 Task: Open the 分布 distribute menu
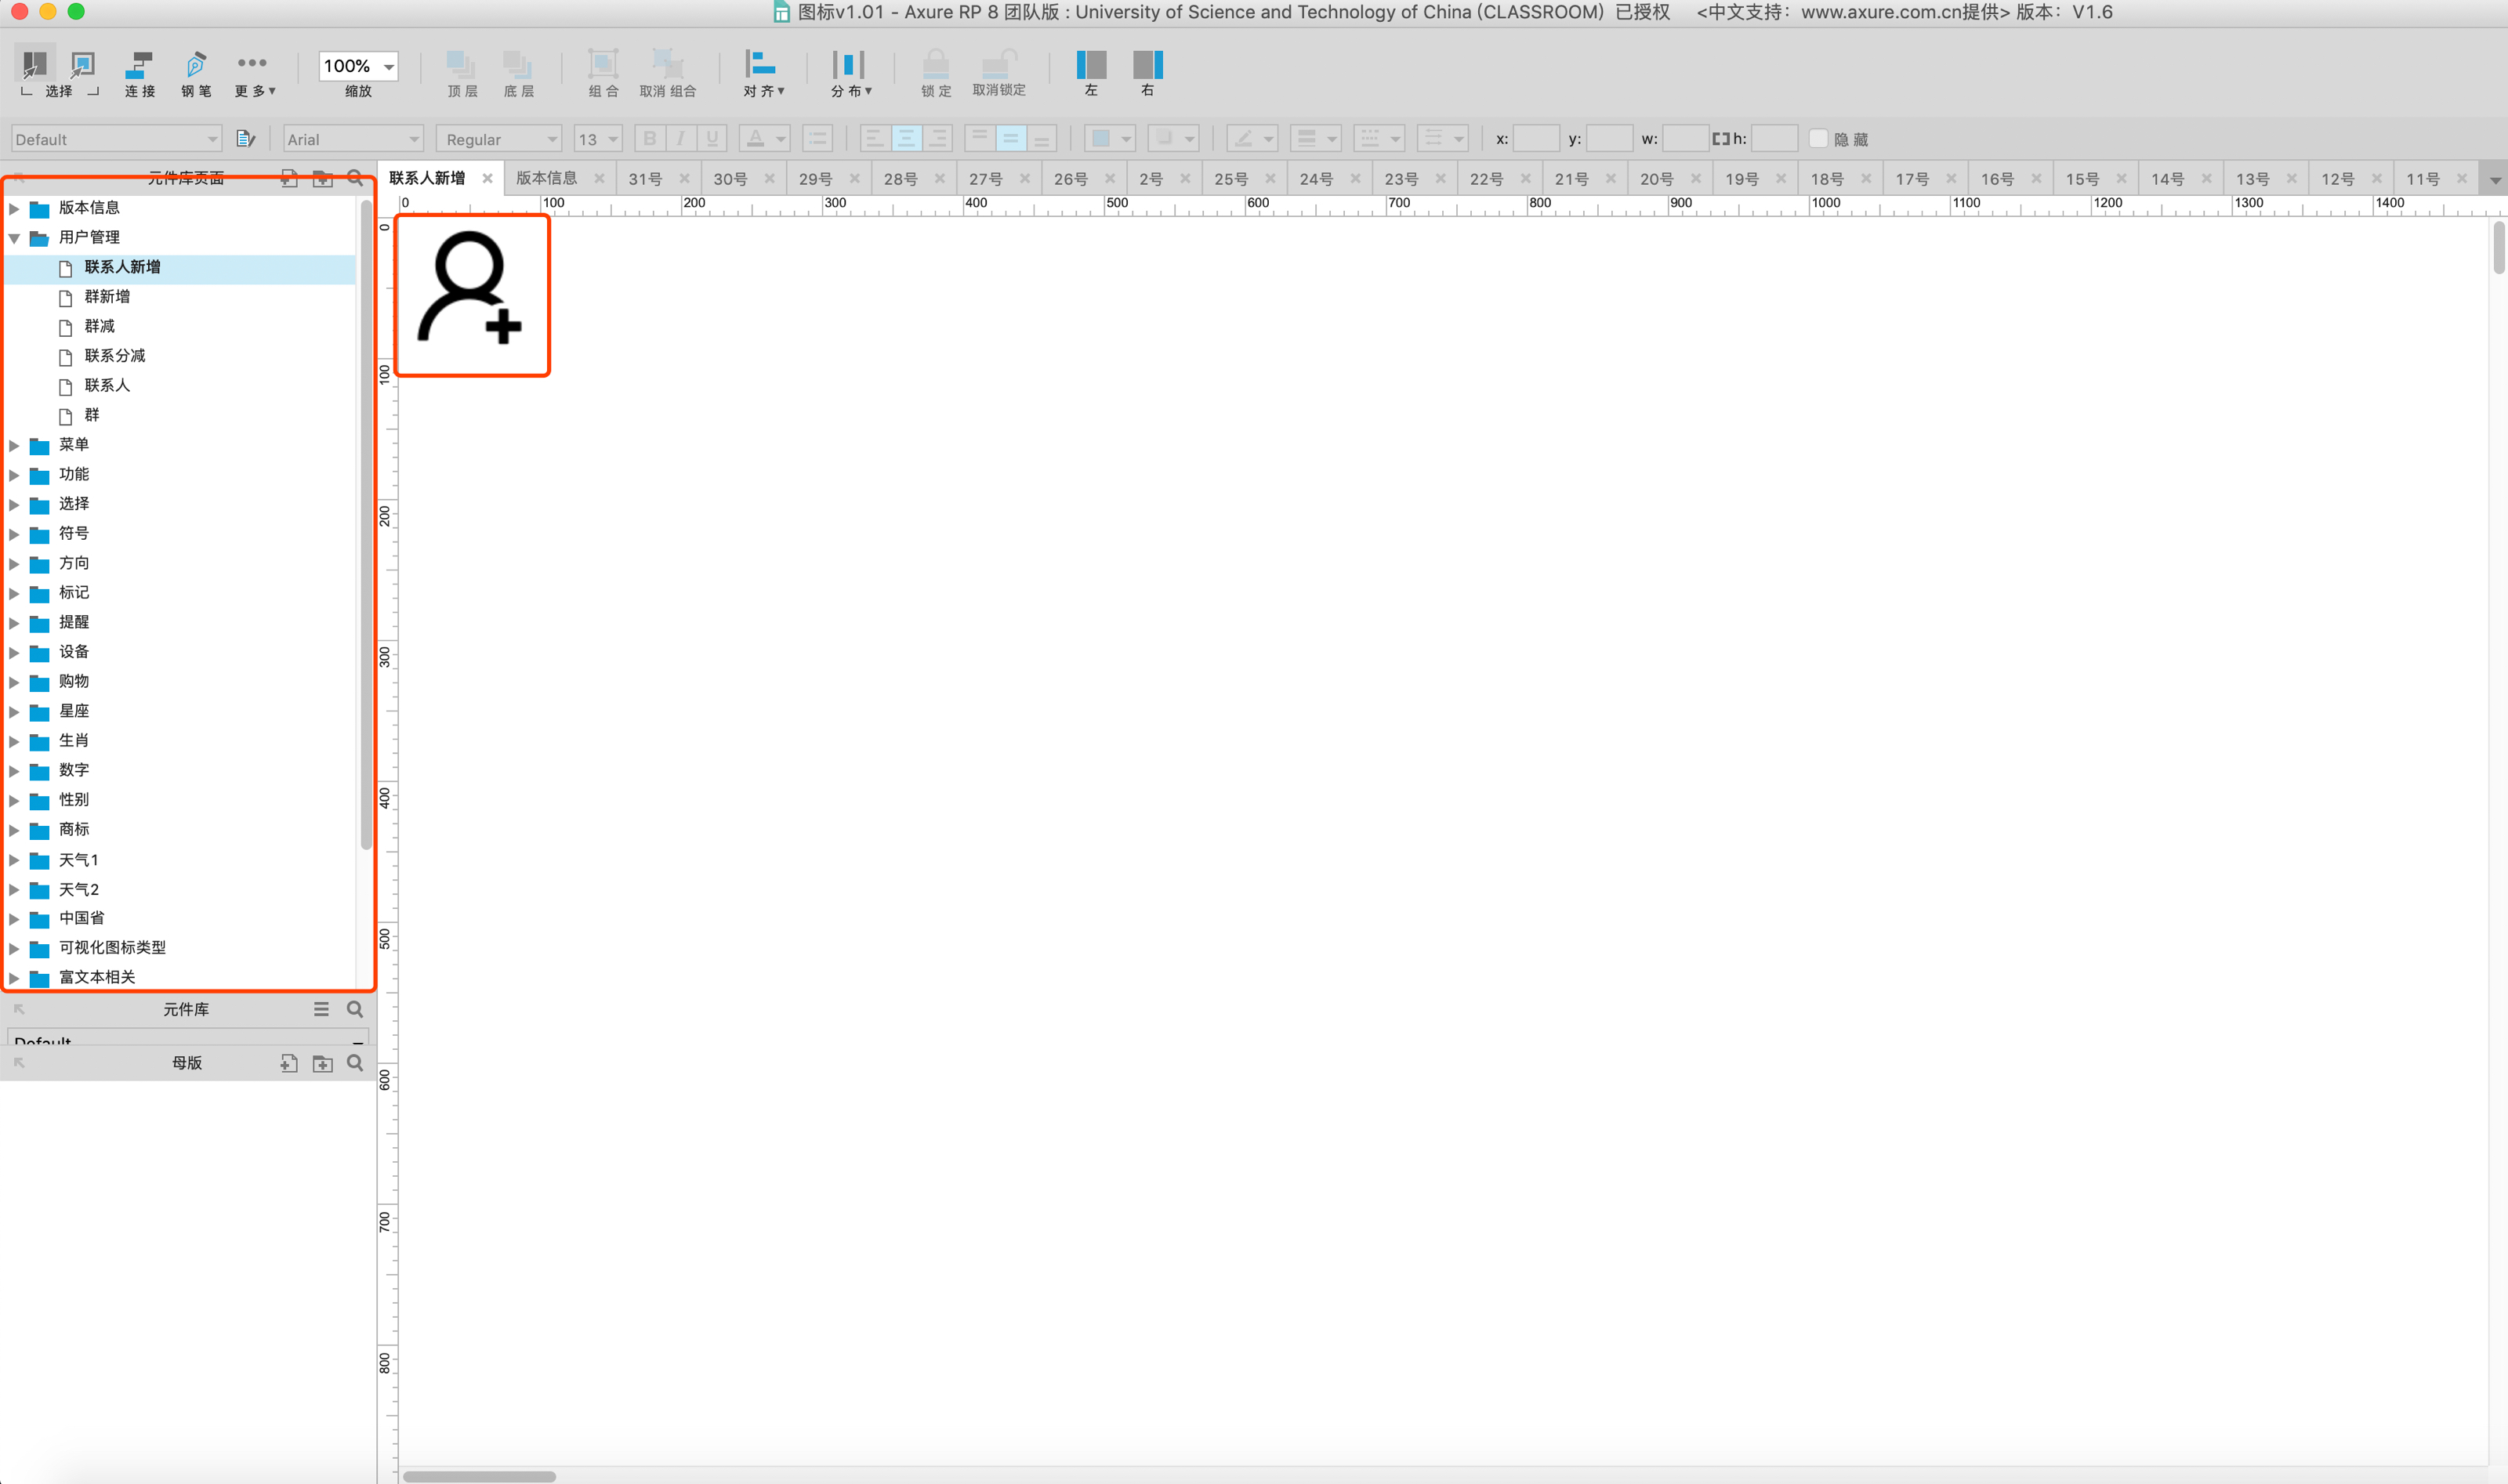point(850,74)
